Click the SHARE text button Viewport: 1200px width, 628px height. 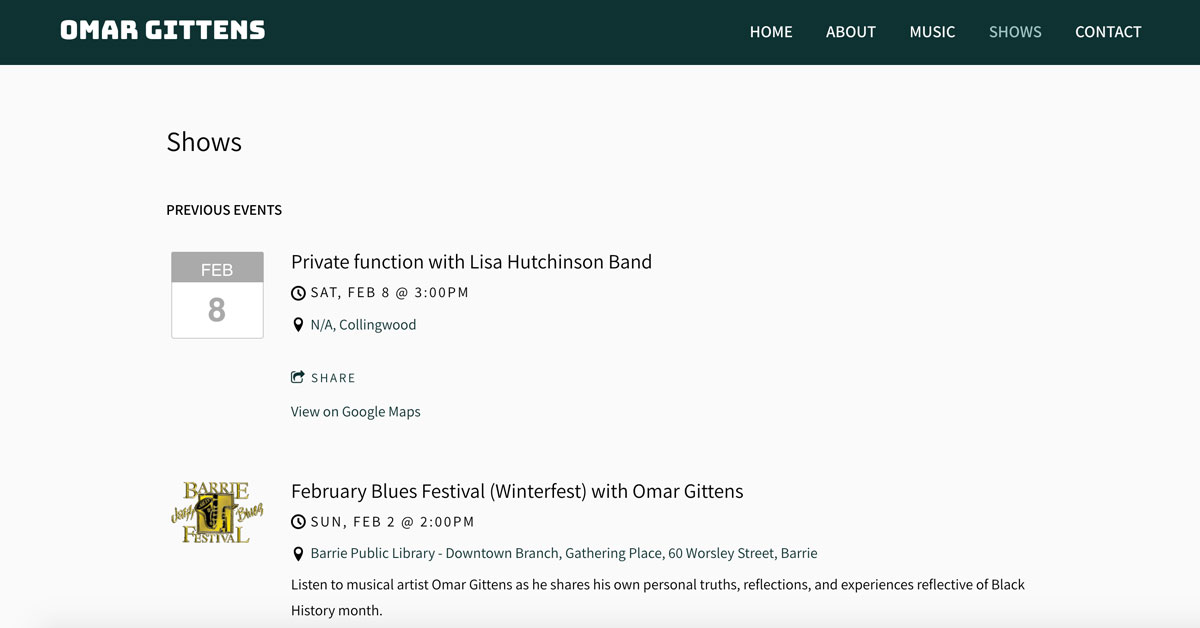click(x=333, y=378)
